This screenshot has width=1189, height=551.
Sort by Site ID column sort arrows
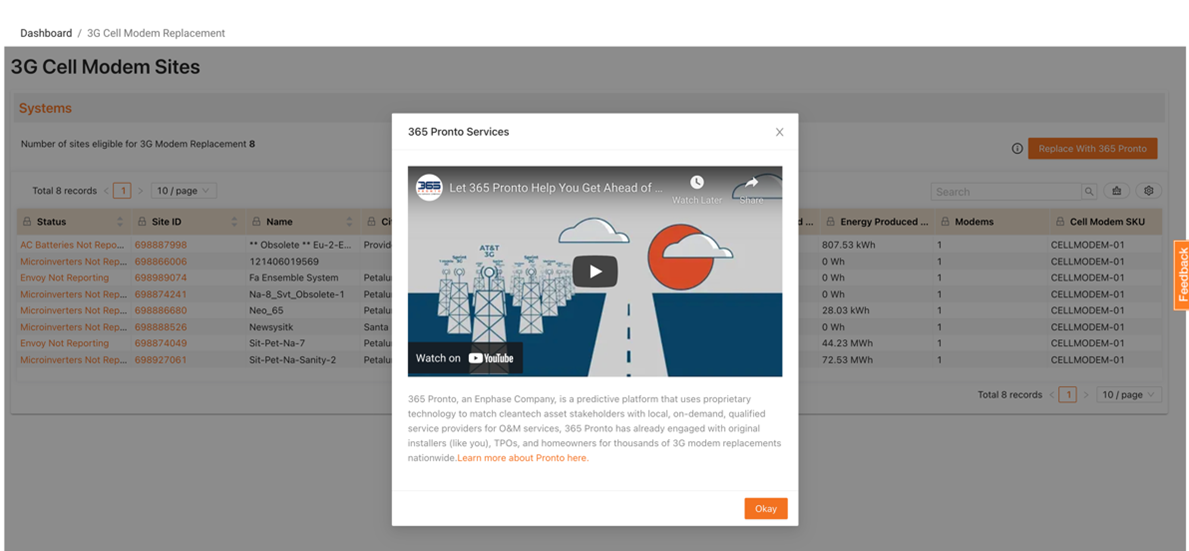[234, 222]
